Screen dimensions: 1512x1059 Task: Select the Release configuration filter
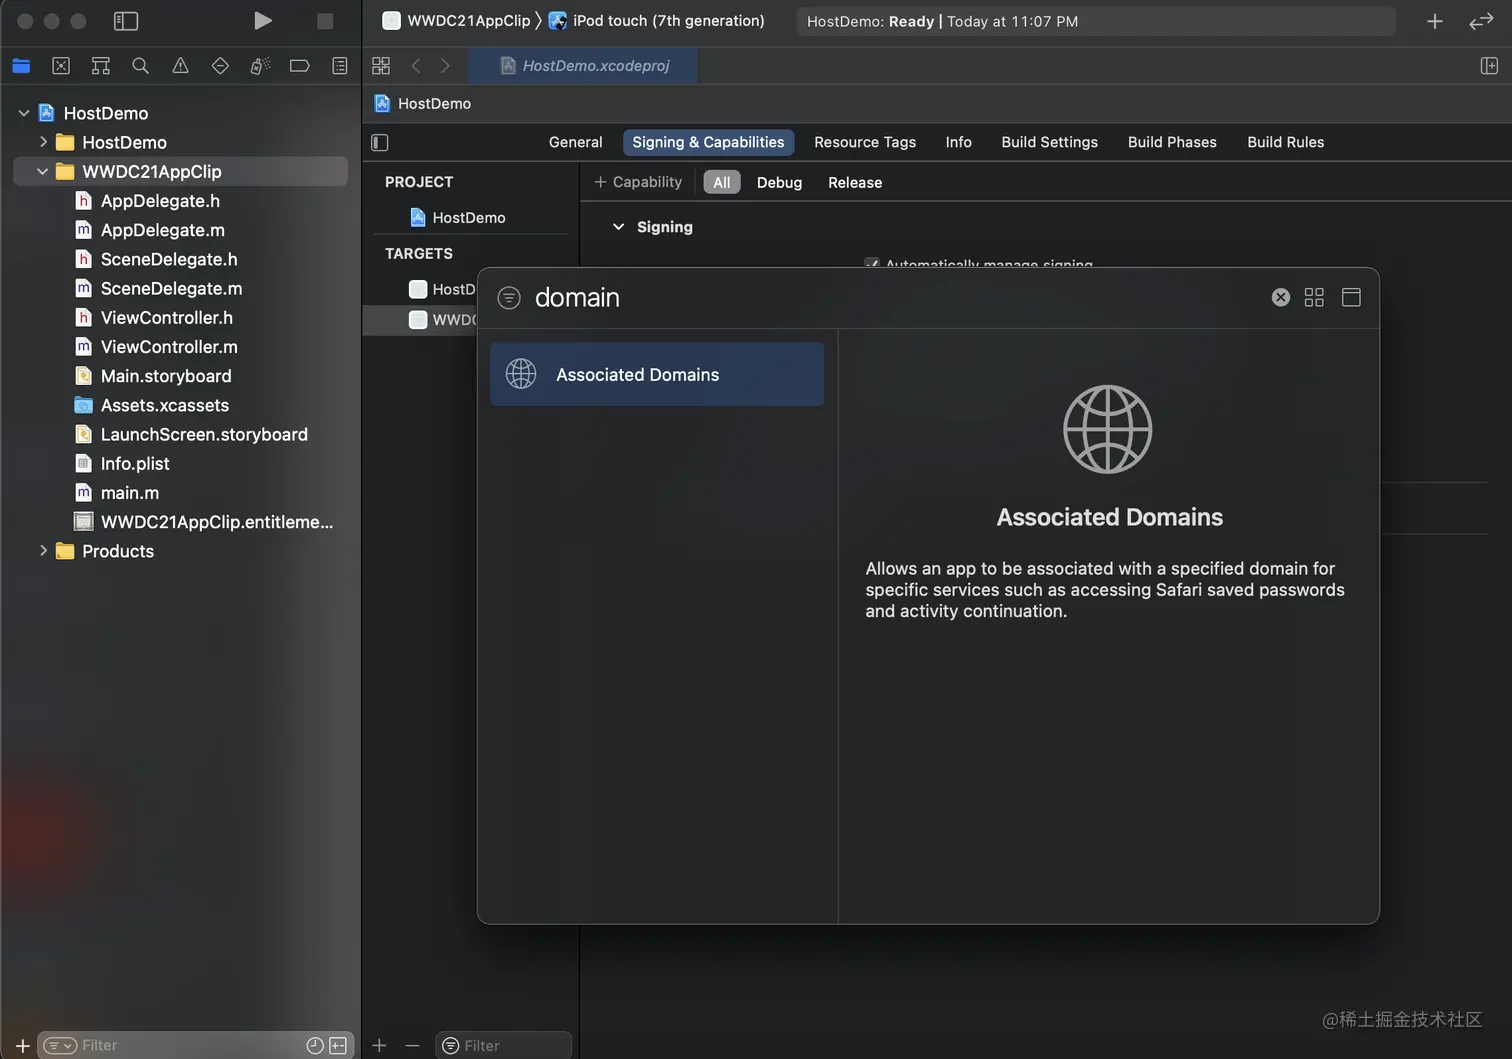(x=855, y=182)
